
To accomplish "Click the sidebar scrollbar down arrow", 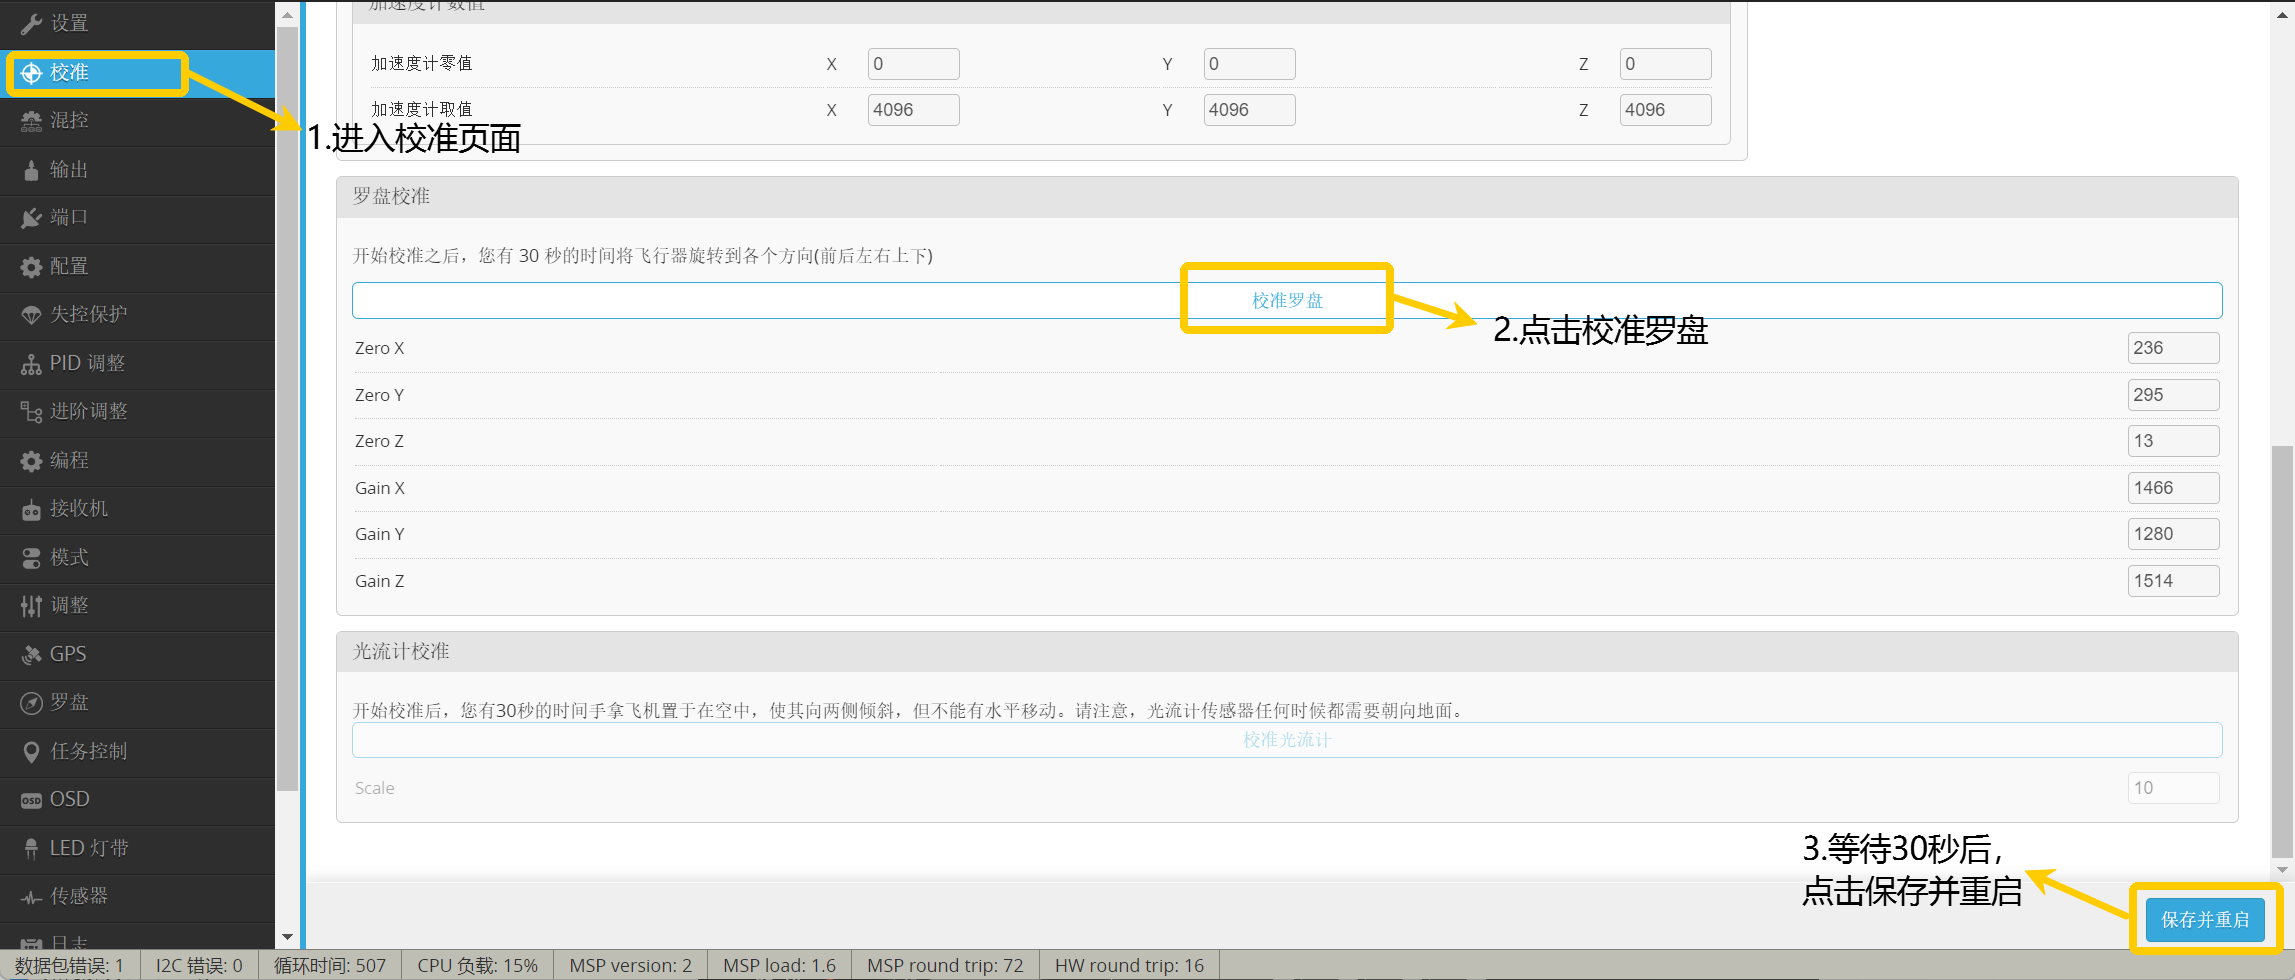I will pos(287,937).
